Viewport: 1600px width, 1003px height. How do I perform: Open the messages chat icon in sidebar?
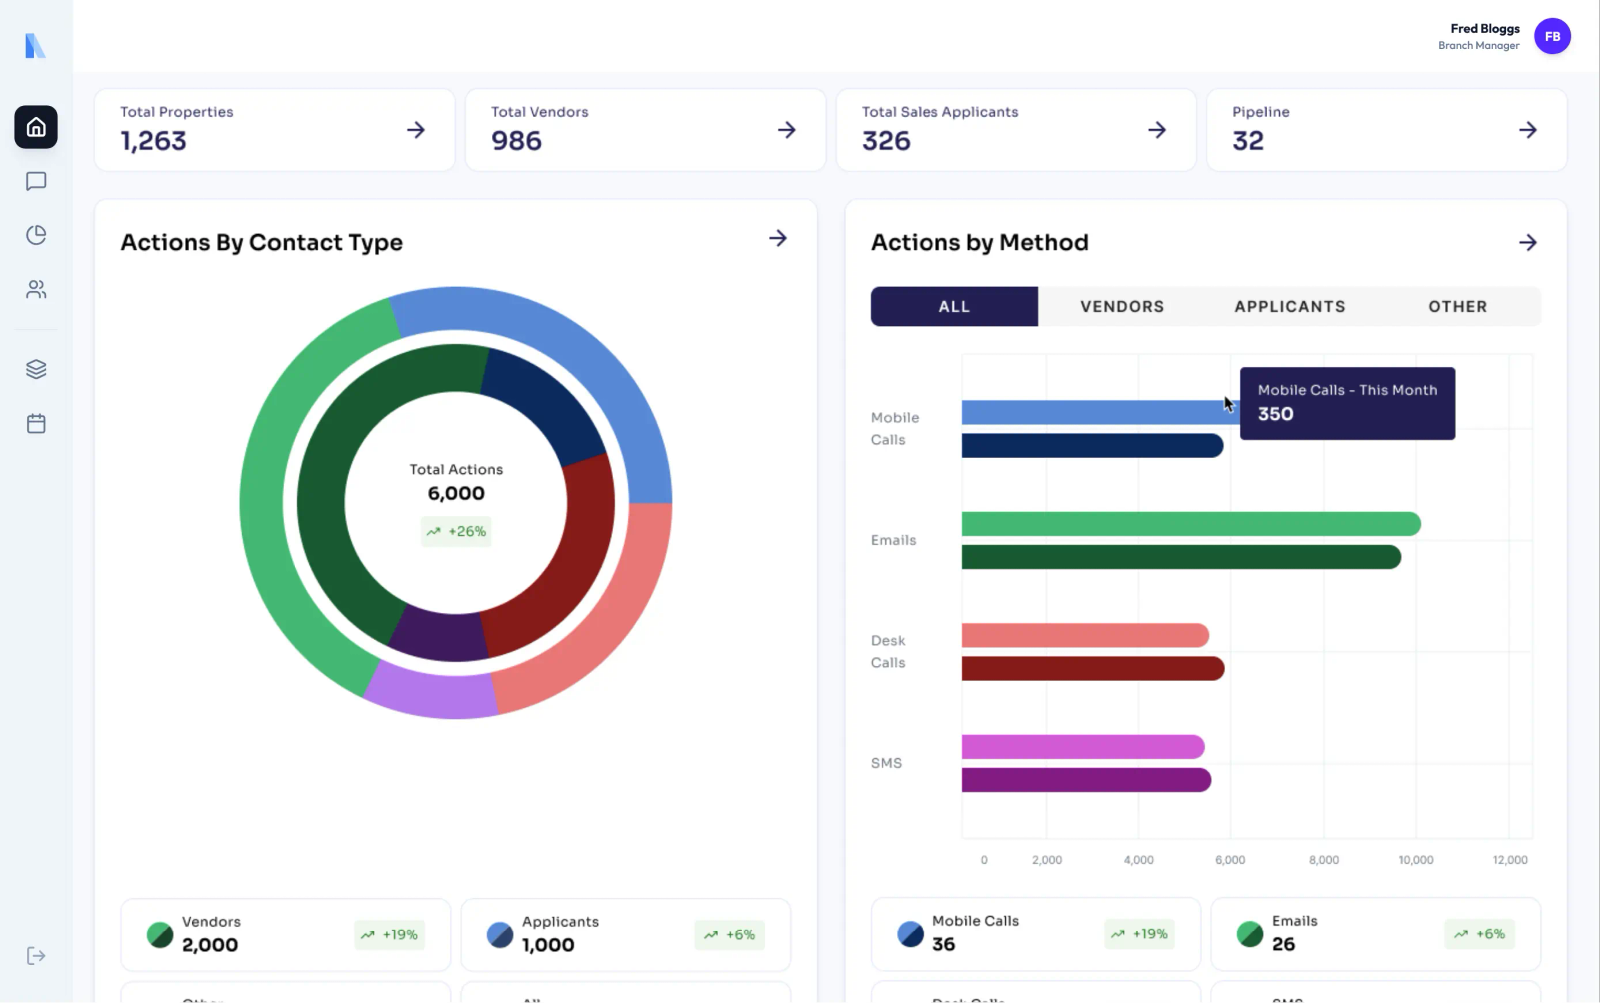click(36, 181)
